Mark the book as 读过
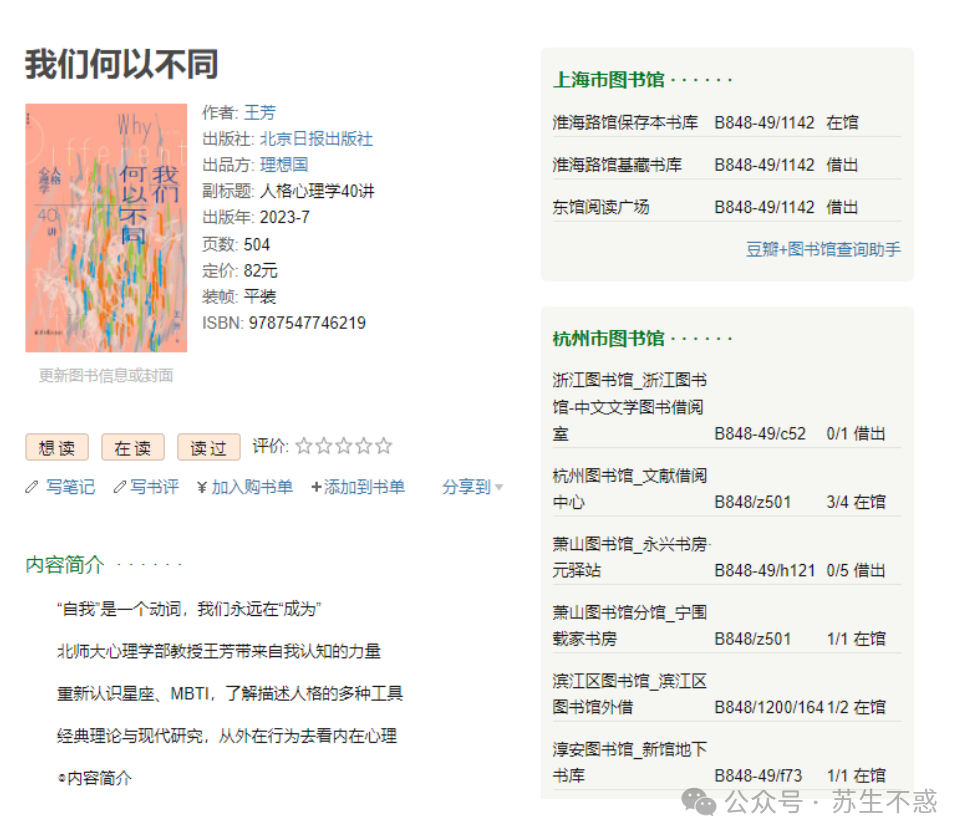 209,447
